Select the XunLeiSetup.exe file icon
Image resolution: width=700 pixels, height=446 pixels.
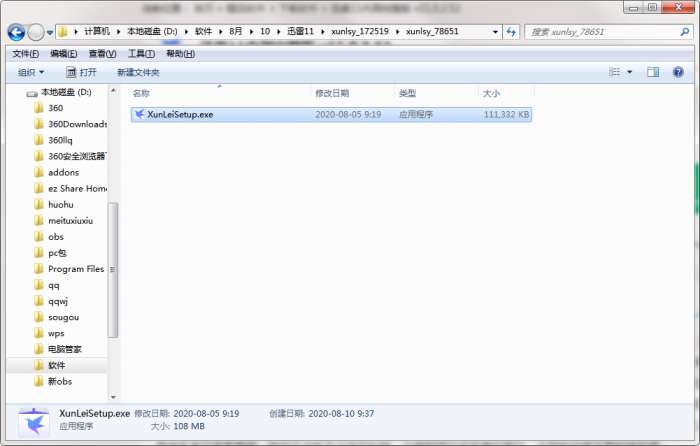(x=139, y=114)
